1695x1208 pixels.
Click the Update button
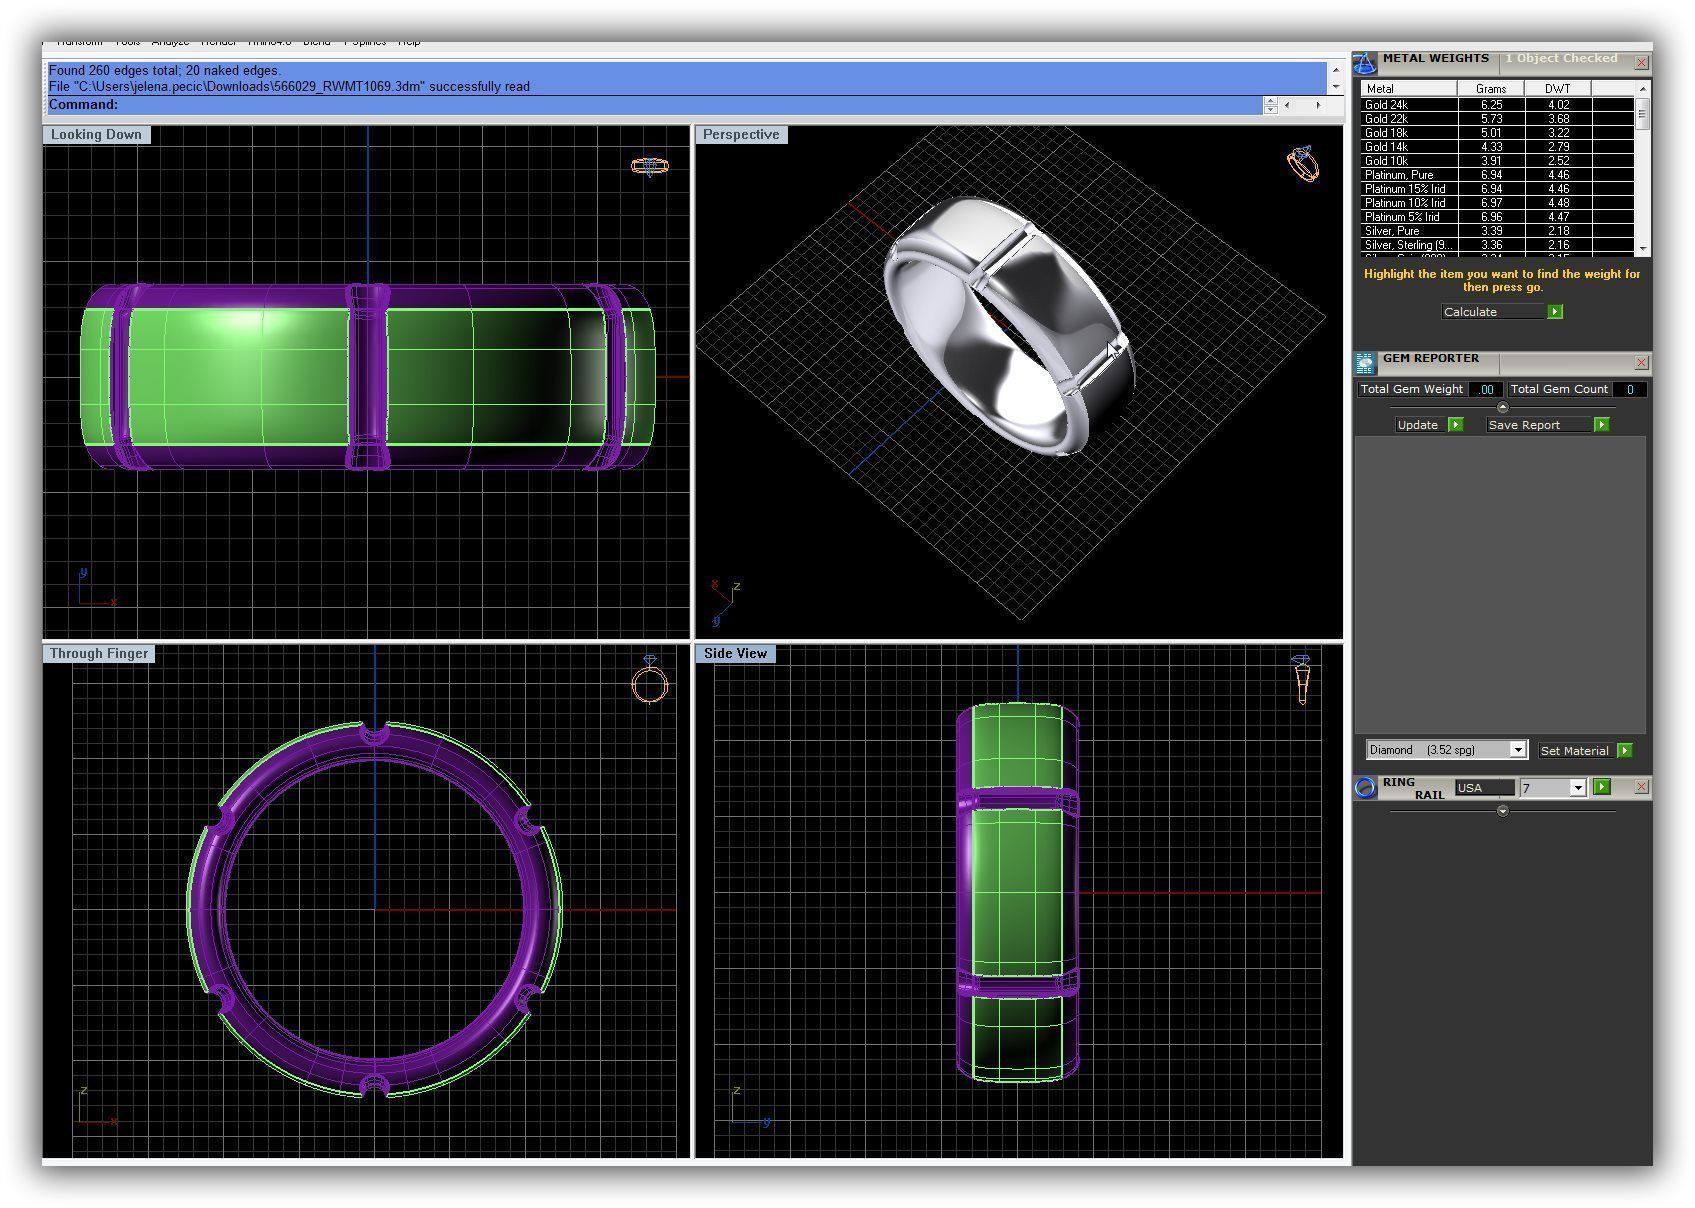point(1421,425)
